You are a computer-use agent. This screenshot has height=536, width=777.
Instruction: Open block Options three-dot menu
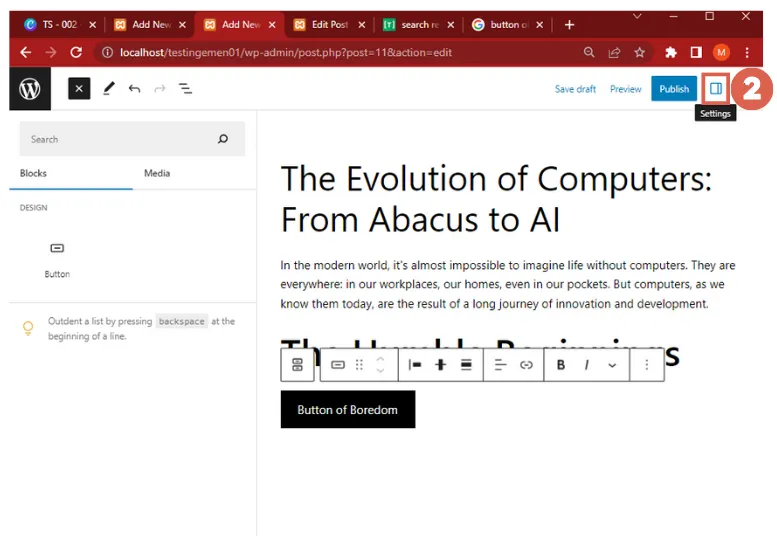(x=647, y=365)
